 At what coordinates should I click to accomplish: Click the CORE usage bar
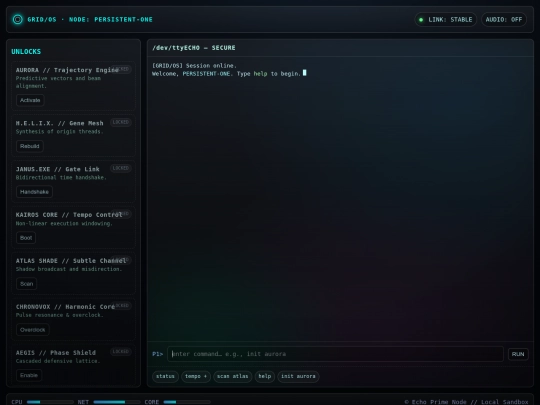pyautogui.click(x=187, y=402)
